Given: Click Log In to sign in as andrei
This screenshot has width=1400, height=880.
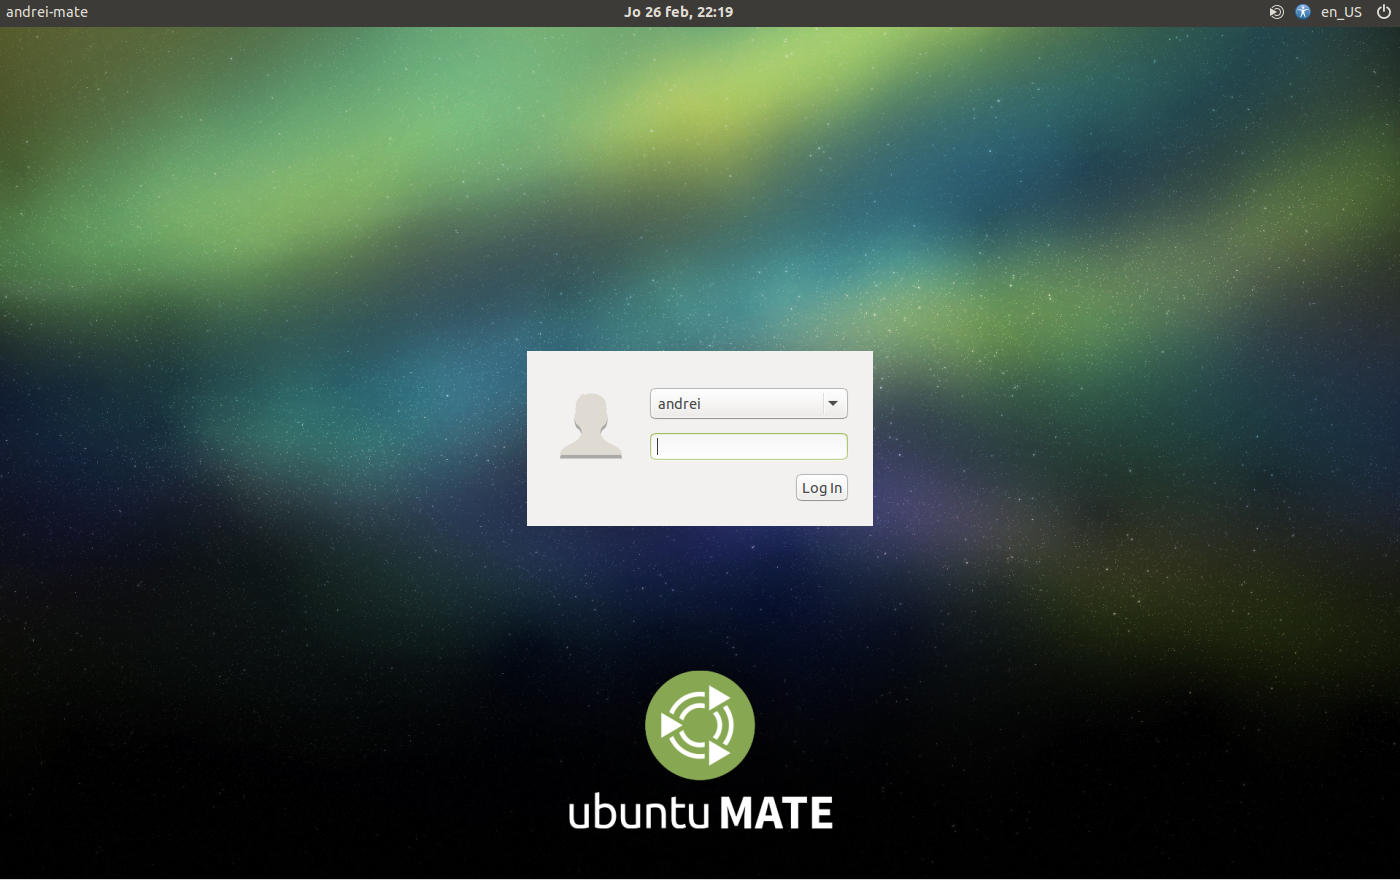Looking at the screenshot, I should (x=821, y=487).
